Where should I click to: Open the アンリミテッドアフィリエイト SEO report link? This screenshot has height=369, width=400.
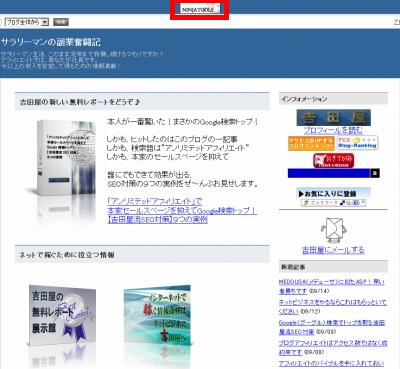[182, 210]
